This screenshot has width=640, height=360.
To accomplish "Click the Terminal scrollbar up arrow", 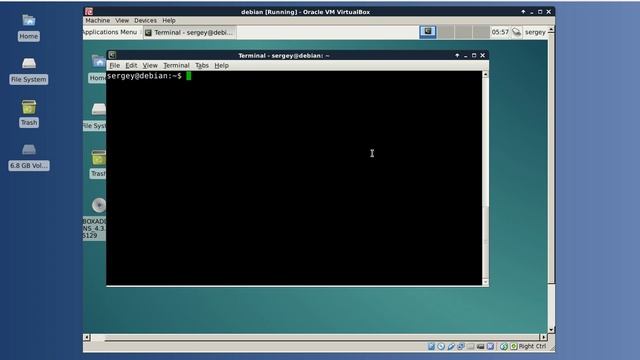I will 485,74.
